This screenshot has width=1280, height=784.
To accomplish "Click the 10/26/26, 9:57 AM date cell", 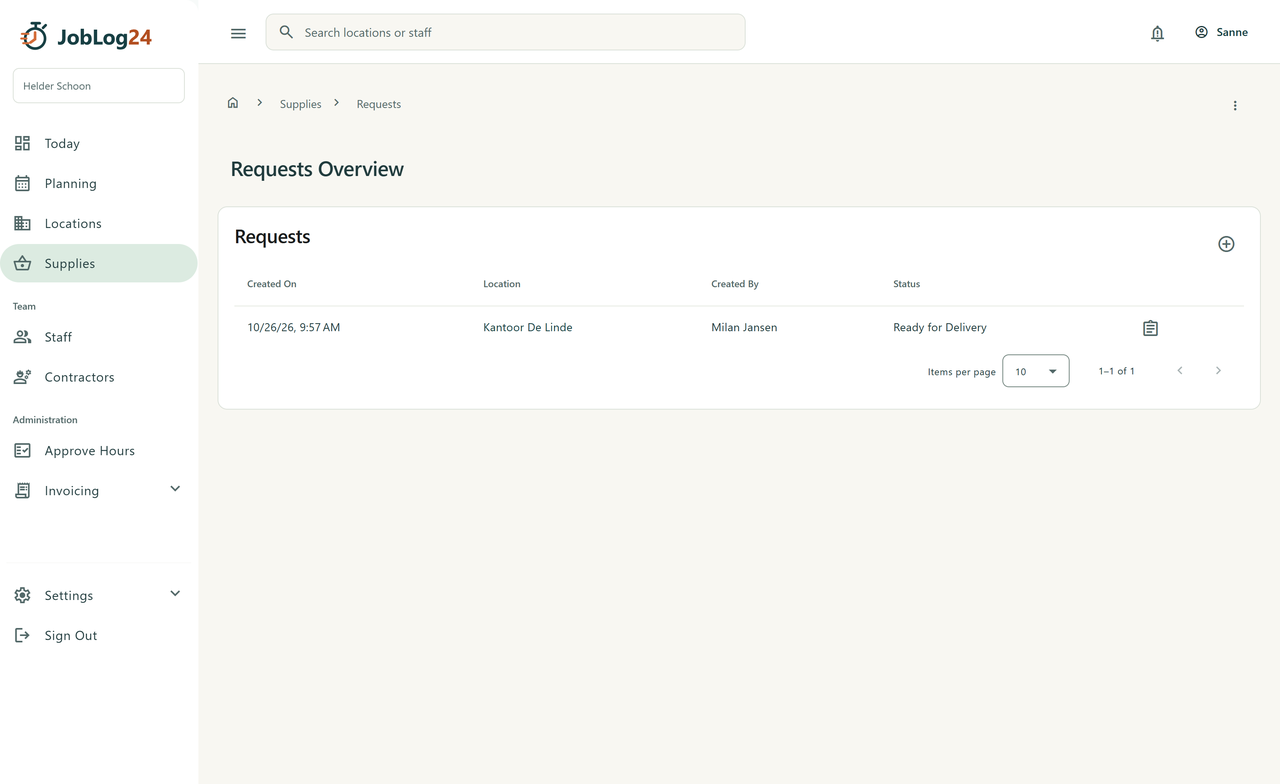I will coord(294,327).
